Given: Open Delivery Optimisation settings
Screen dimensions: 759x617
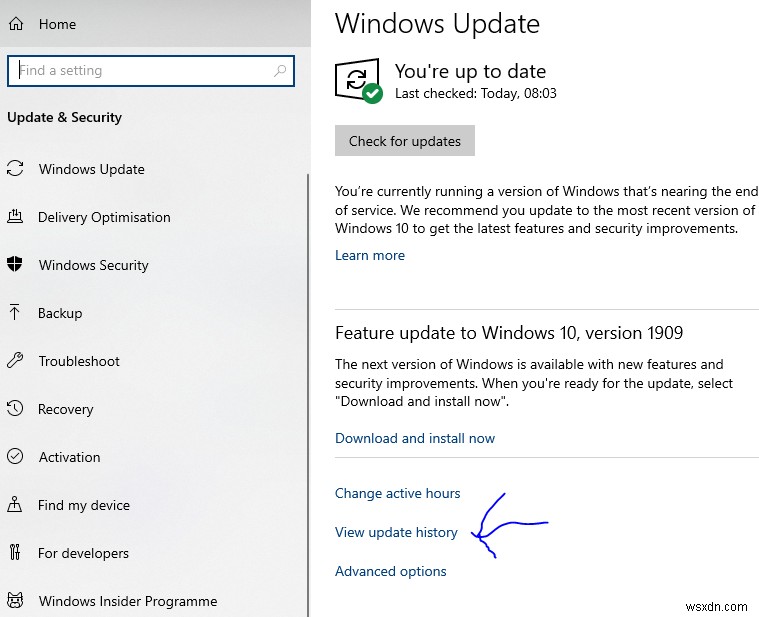Looking at the screenshot, I should tap(104, 217).
